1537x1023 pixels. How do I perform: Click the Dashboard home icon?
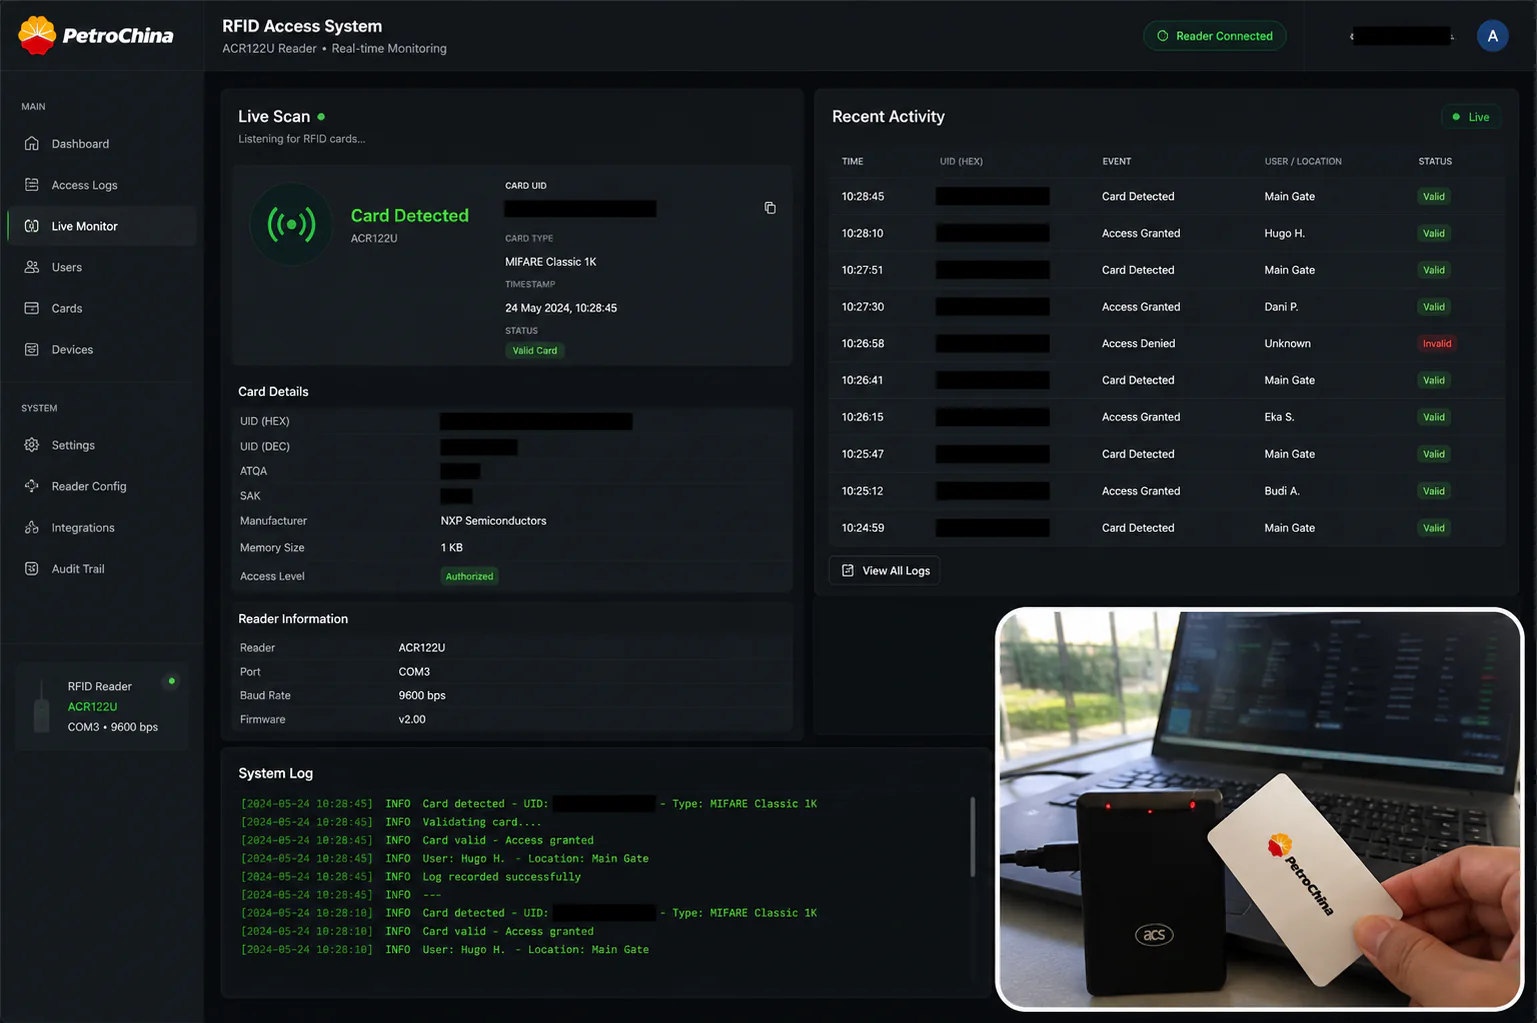click(x=32, y=144)
